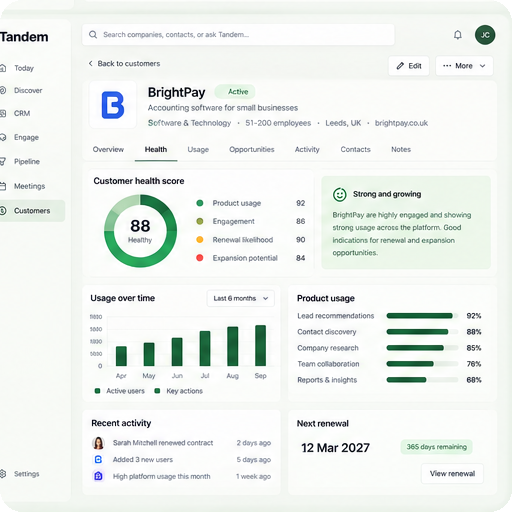Viewport: 512px width, 512px height.
Task: Click the 12 Mar 2027 renewal date
Action: (x=335, y=448)
